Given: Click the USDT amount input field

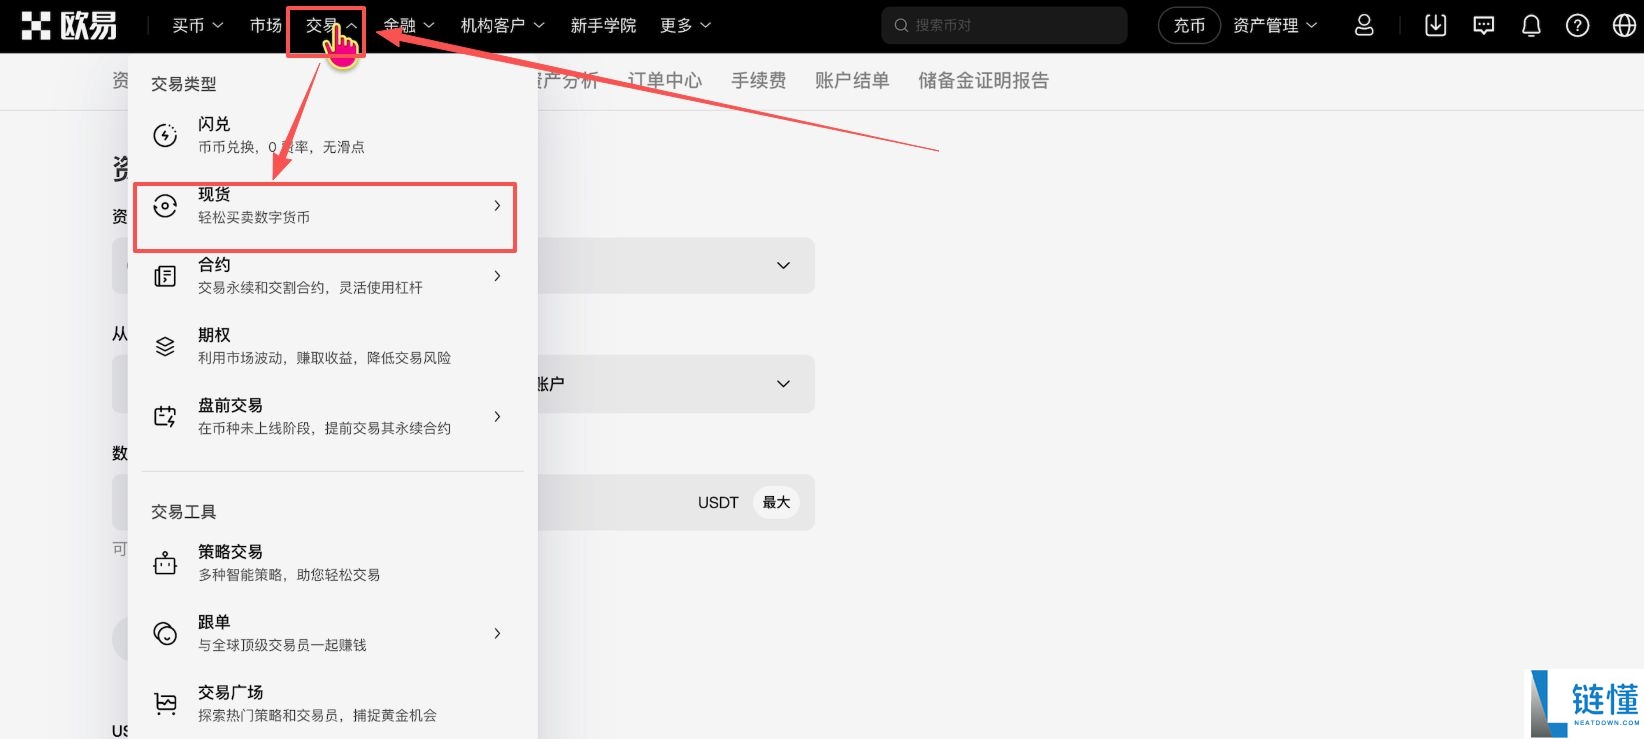Looking at the screenshot, I should click(x=463, y=502).
